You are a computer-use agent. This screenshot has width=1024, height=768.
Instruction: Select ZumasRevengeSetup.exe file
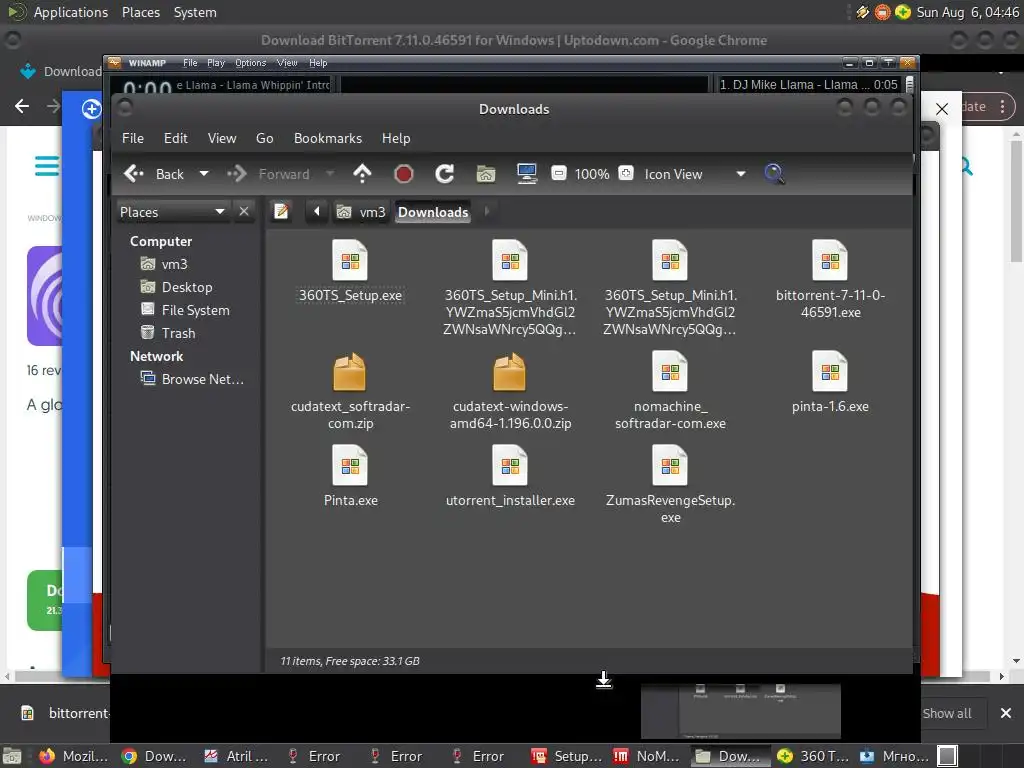(670, 485)
